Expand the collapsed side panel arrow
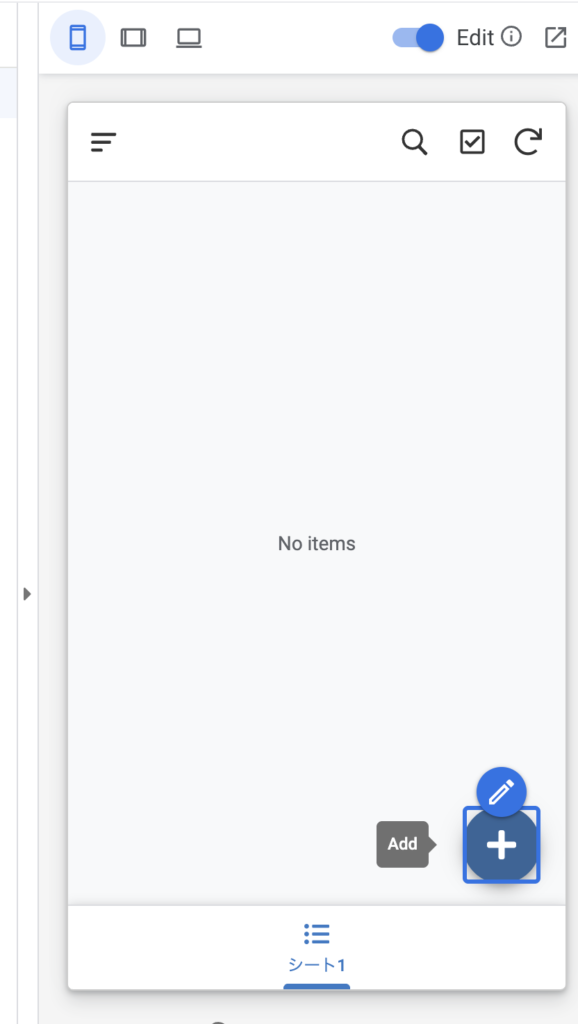This screenshot has height=1024, width=578. (27, 594)
